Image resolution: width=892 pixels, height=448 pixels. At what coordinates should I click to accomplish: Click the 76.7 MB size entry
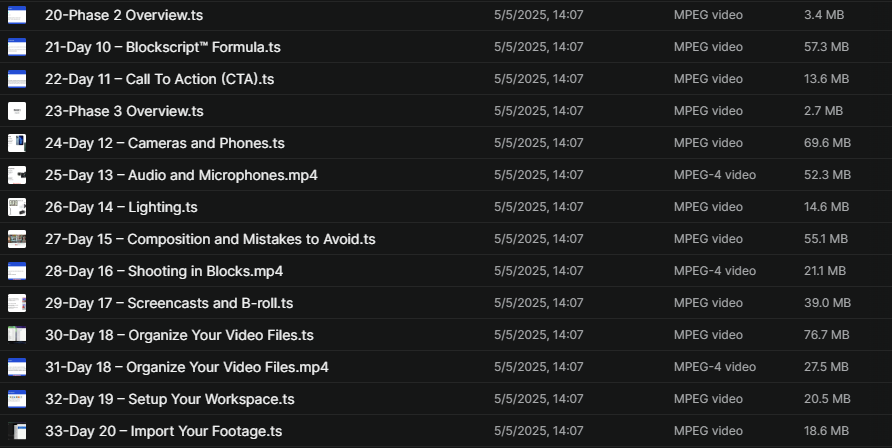point(826,335)
